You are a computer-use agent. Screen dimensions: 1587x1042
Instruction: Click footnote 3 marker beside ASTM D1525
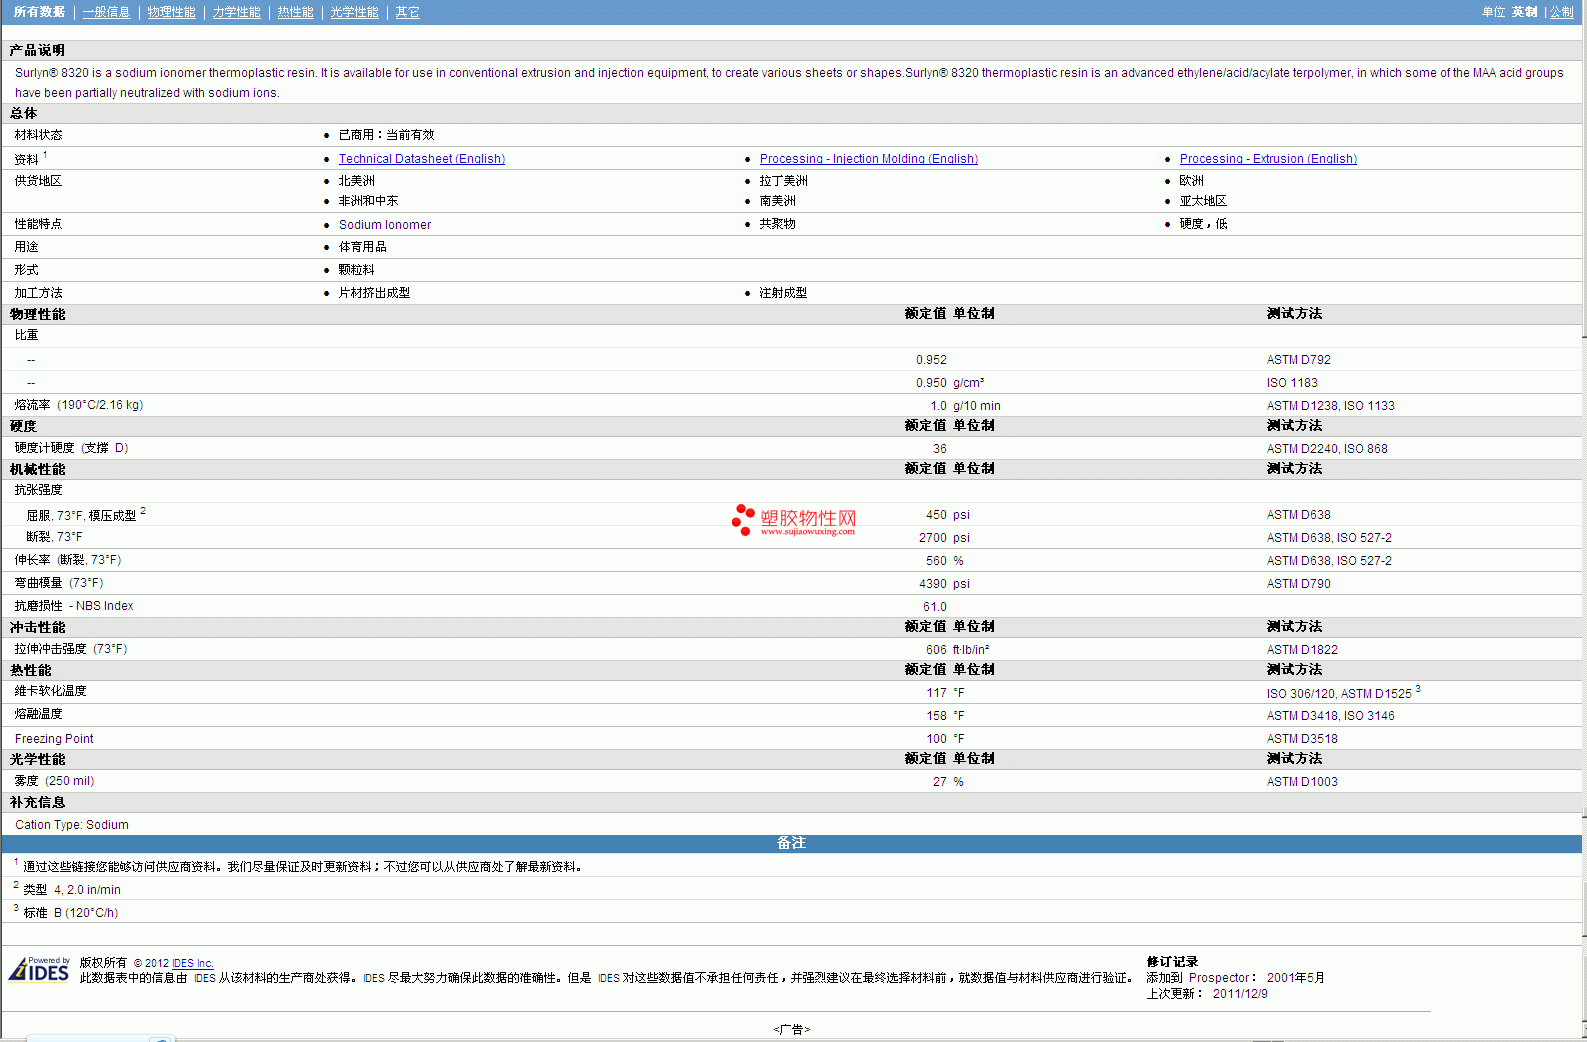point(1417,689)
